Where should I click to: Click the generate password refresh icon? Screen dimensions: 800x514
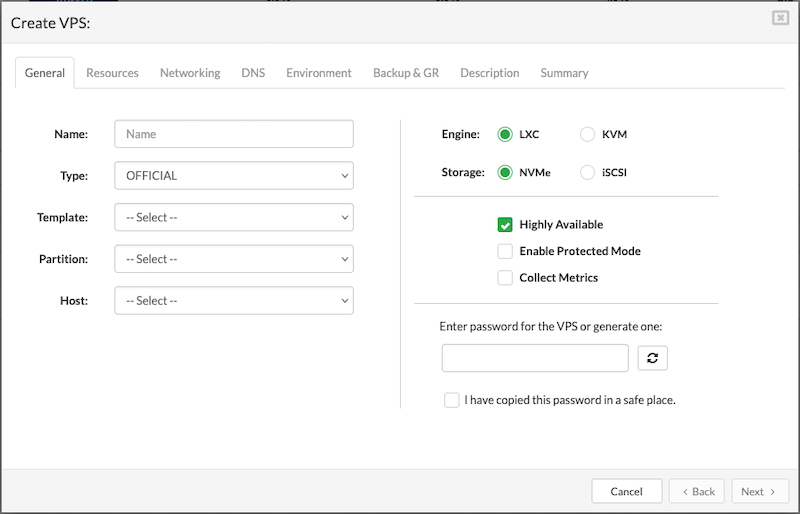coord(652,358)
